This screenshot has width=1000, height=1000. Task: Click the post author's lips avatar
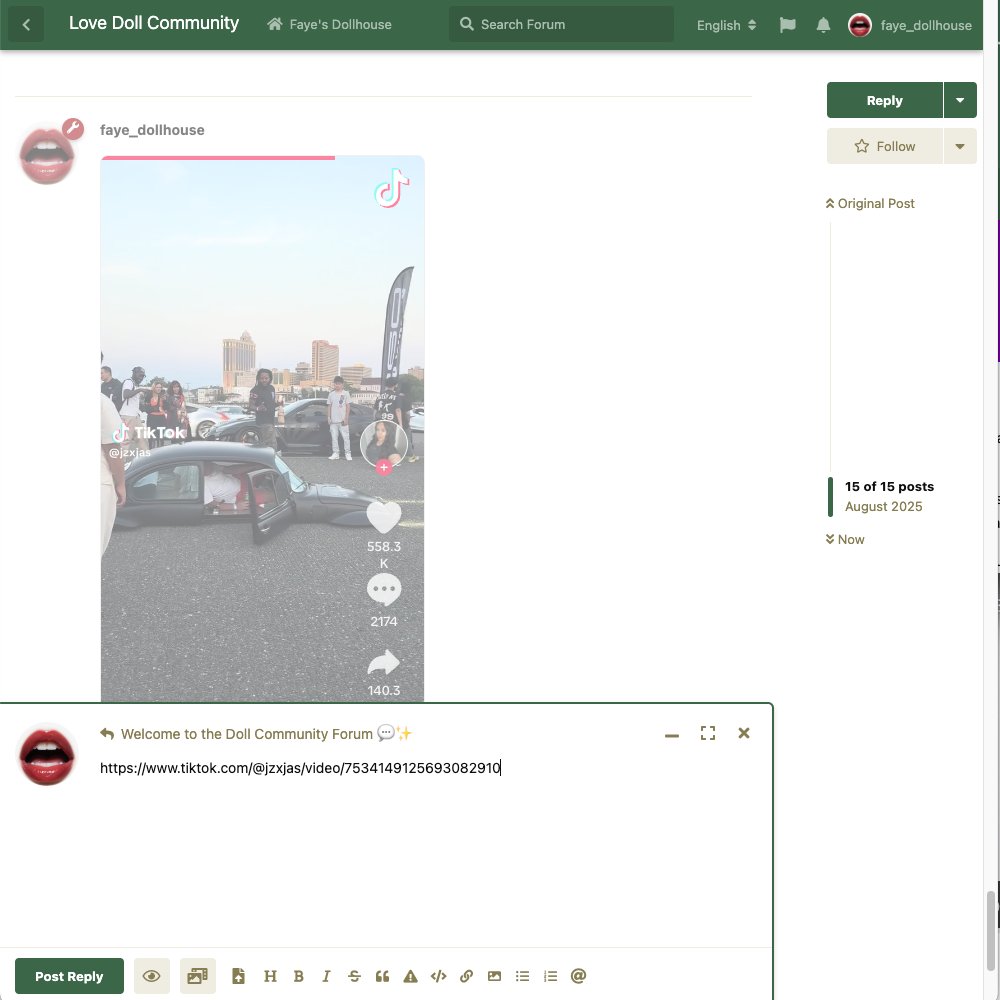tap(47, 155)
